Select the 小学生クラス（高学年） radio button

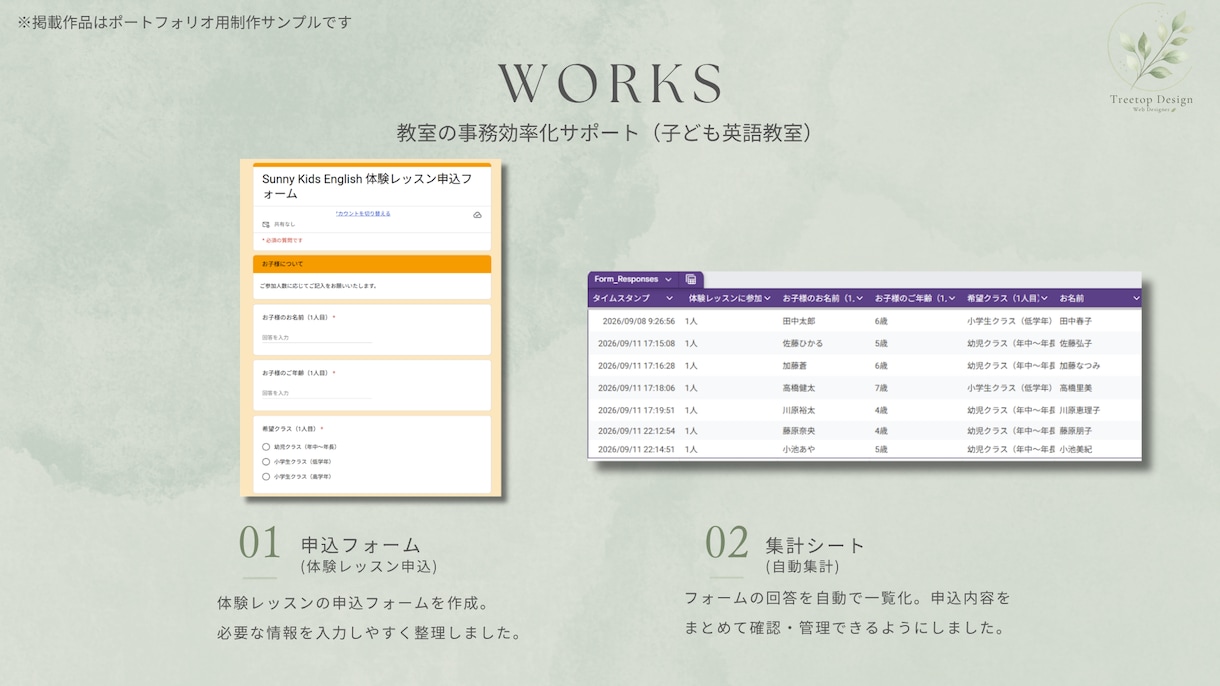266,477
